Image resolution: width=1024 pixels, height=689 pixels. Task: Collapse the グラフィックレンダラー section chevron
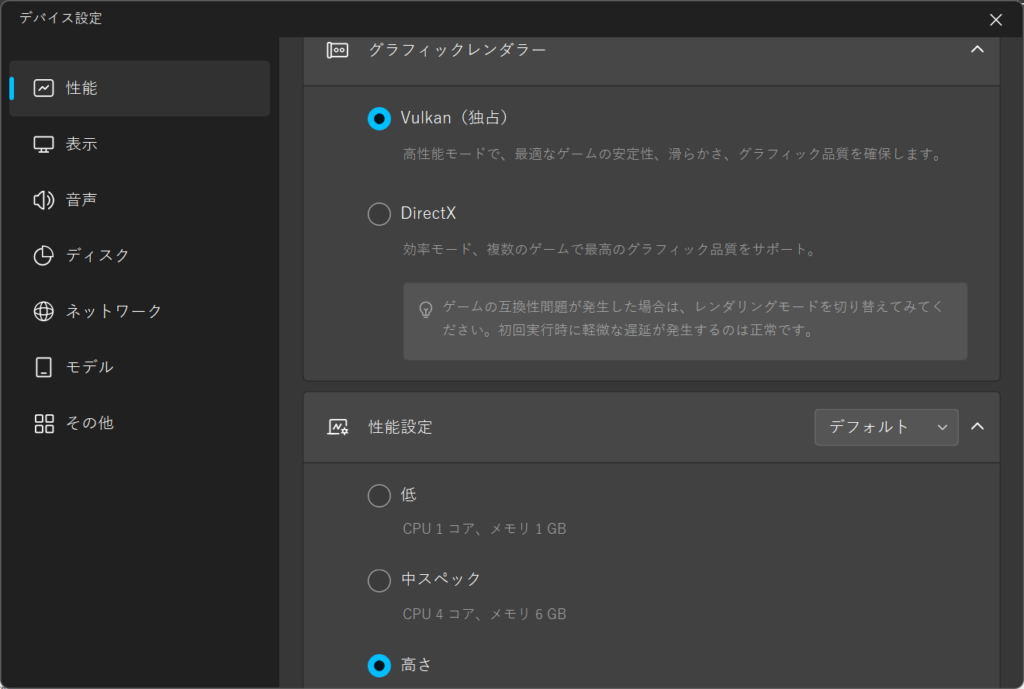(977, 49)
